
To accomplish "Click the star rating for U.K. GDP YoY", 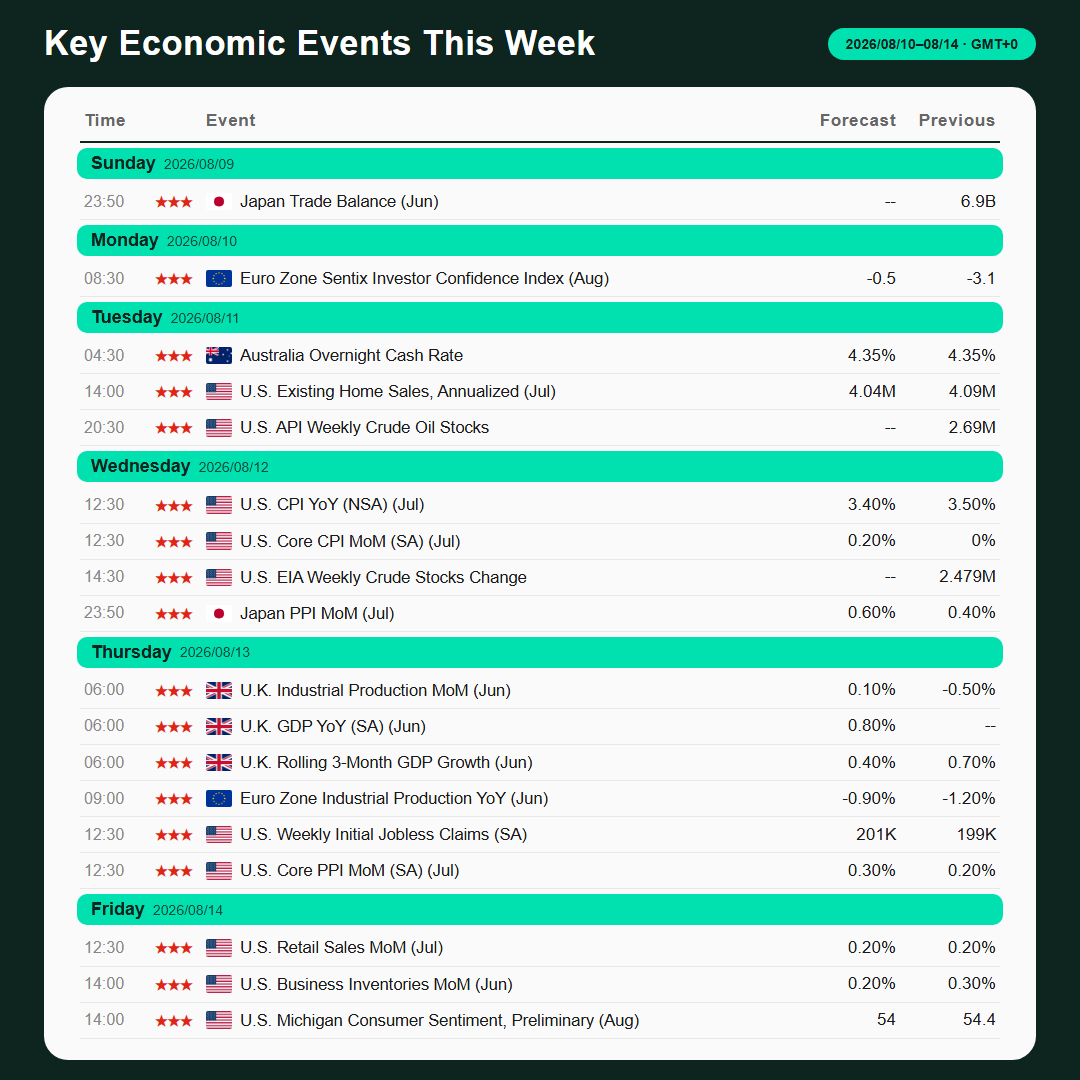I will [174, 727].
